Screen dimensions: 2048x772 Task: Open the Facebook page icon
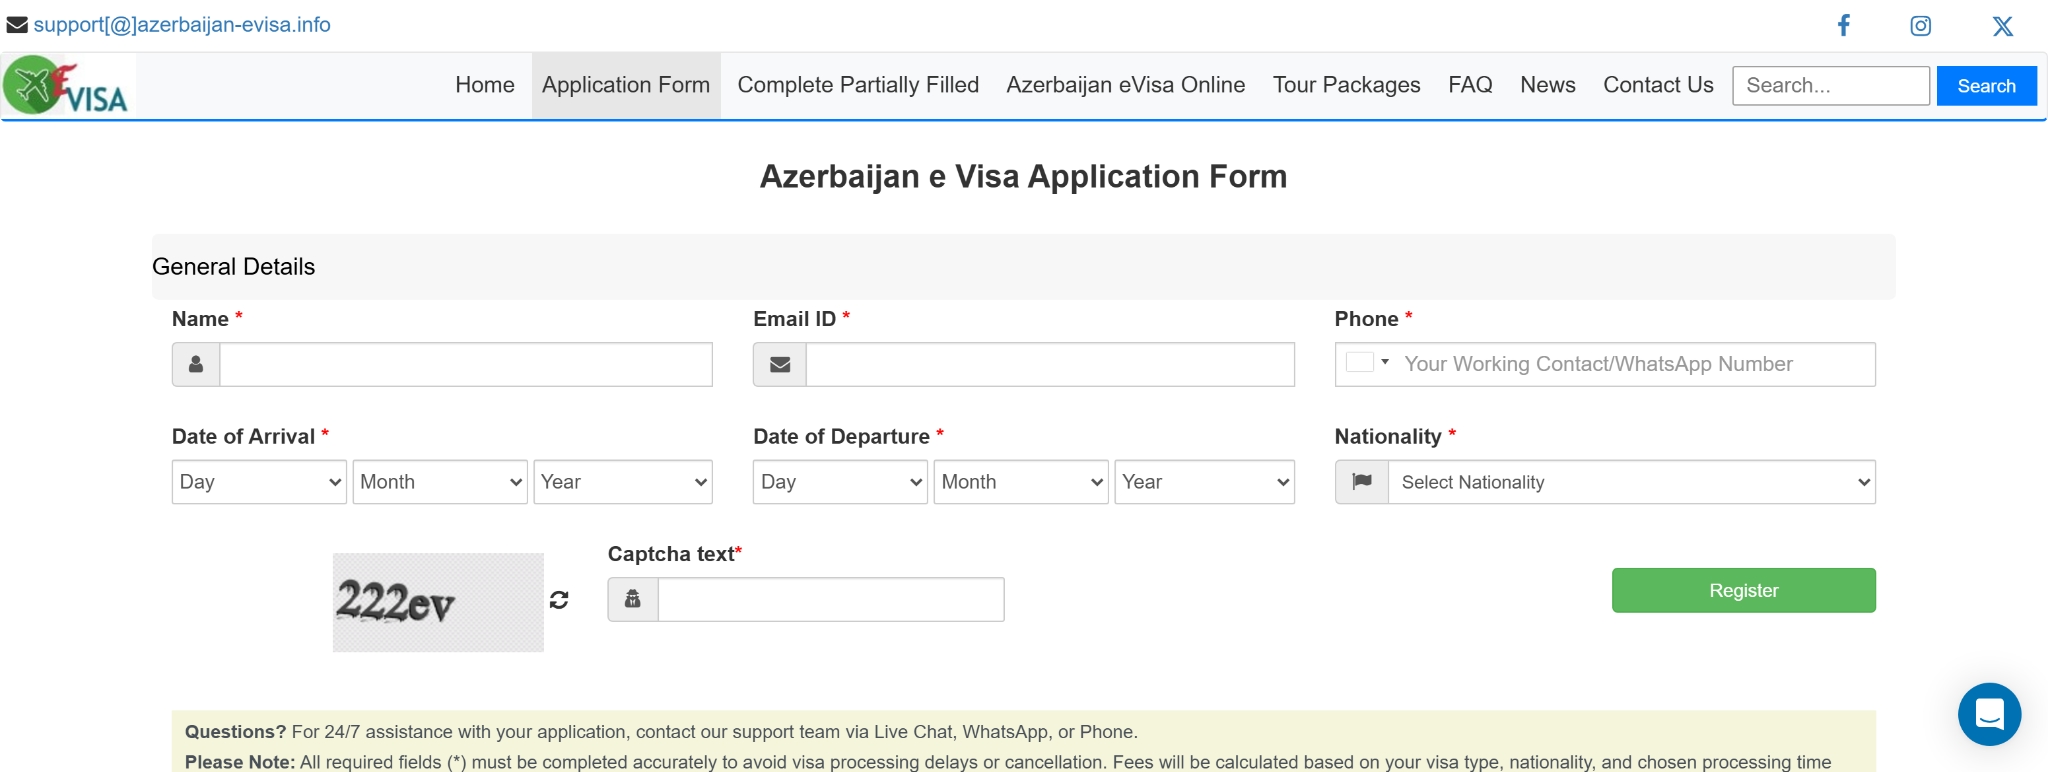coord(1844,25)
